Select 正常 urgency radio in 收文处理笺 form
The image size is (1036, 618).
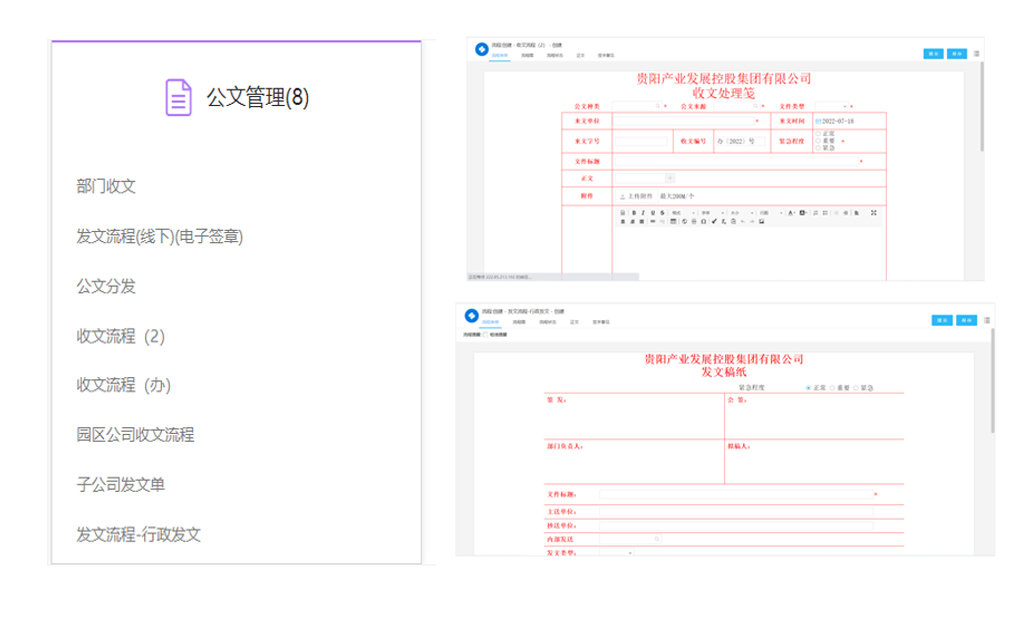(x=819, y=134)
